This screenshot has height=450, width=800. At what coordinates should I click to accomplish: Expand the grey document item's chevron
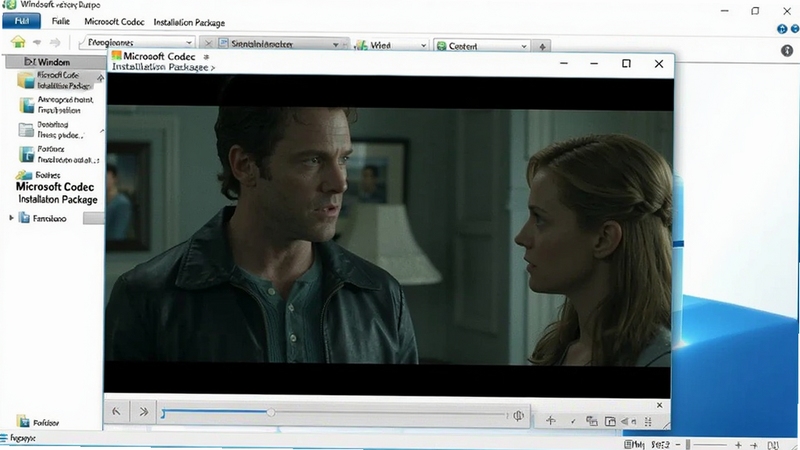102,131
